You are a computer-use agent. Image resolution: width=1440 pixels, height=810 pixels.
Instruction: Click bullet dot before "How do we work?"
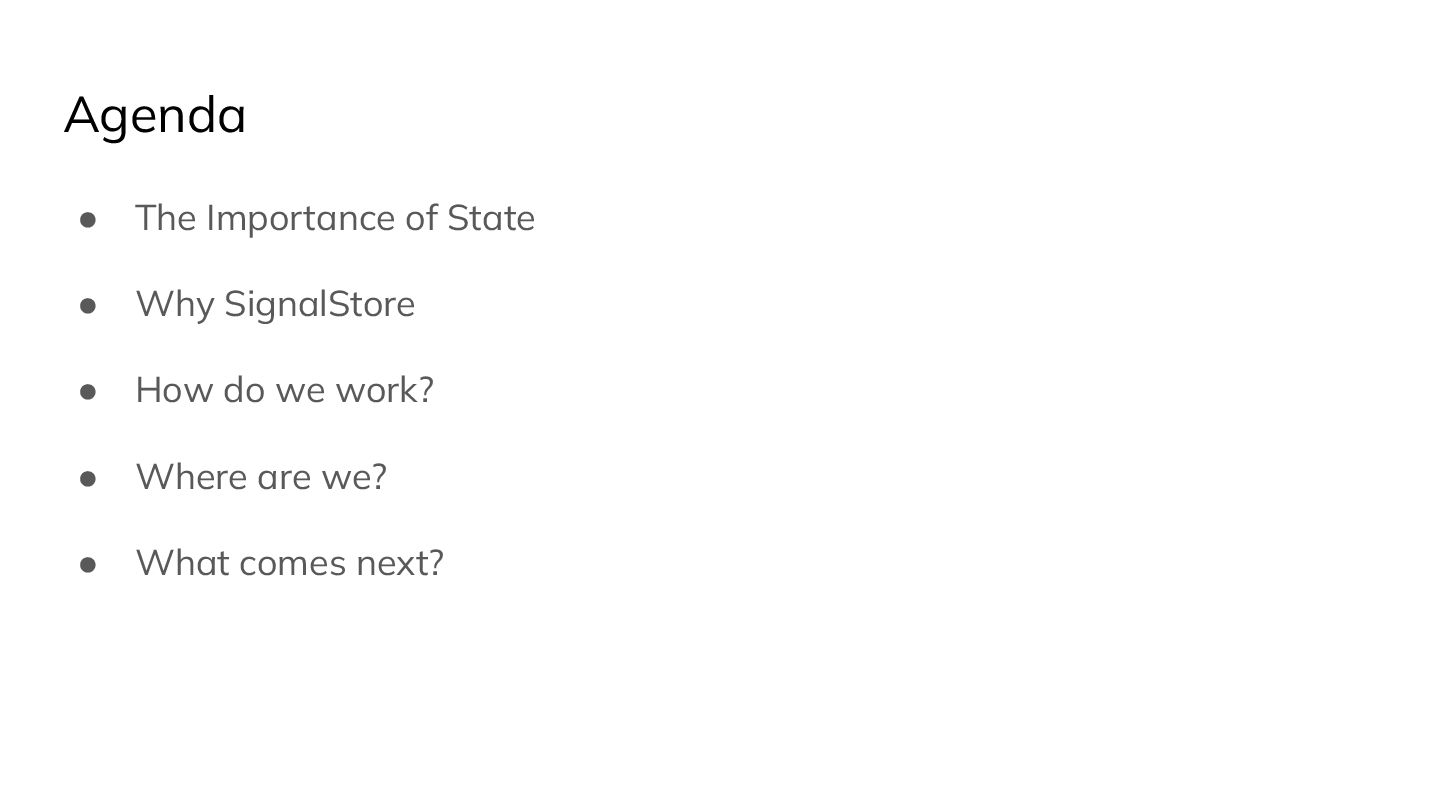pos(88,391)
